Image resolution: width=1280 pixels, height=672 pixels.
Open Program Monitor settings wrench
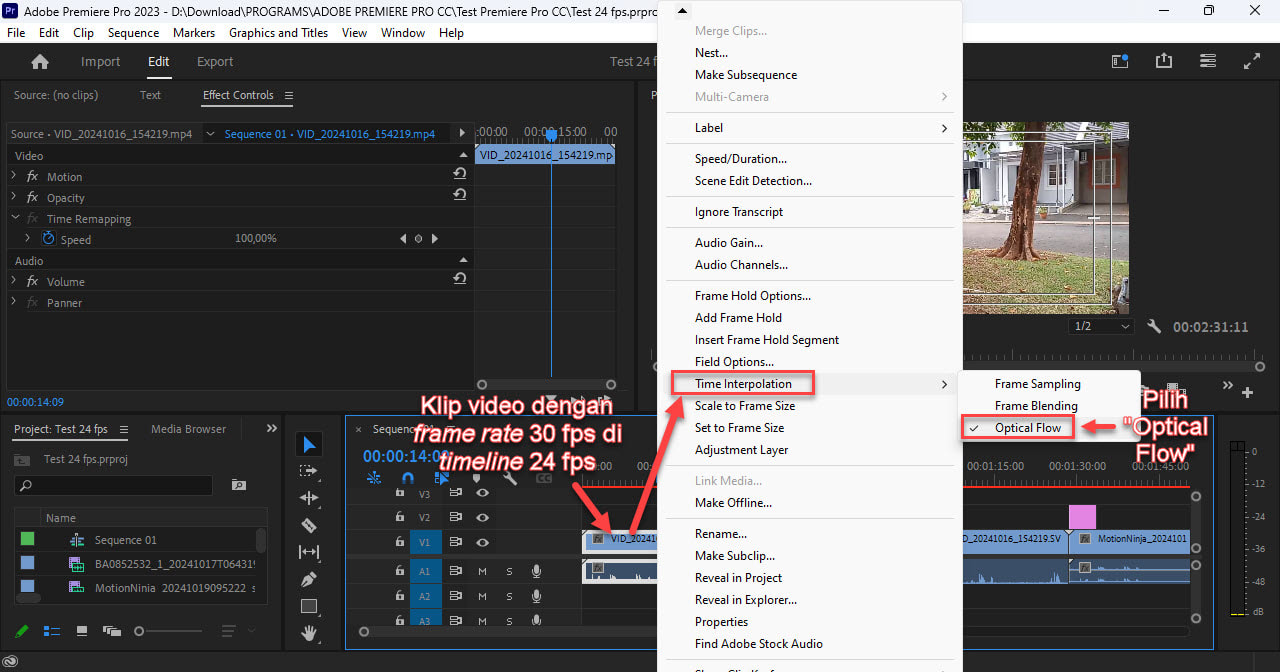pyautogui.click(x=1154, y=327)
